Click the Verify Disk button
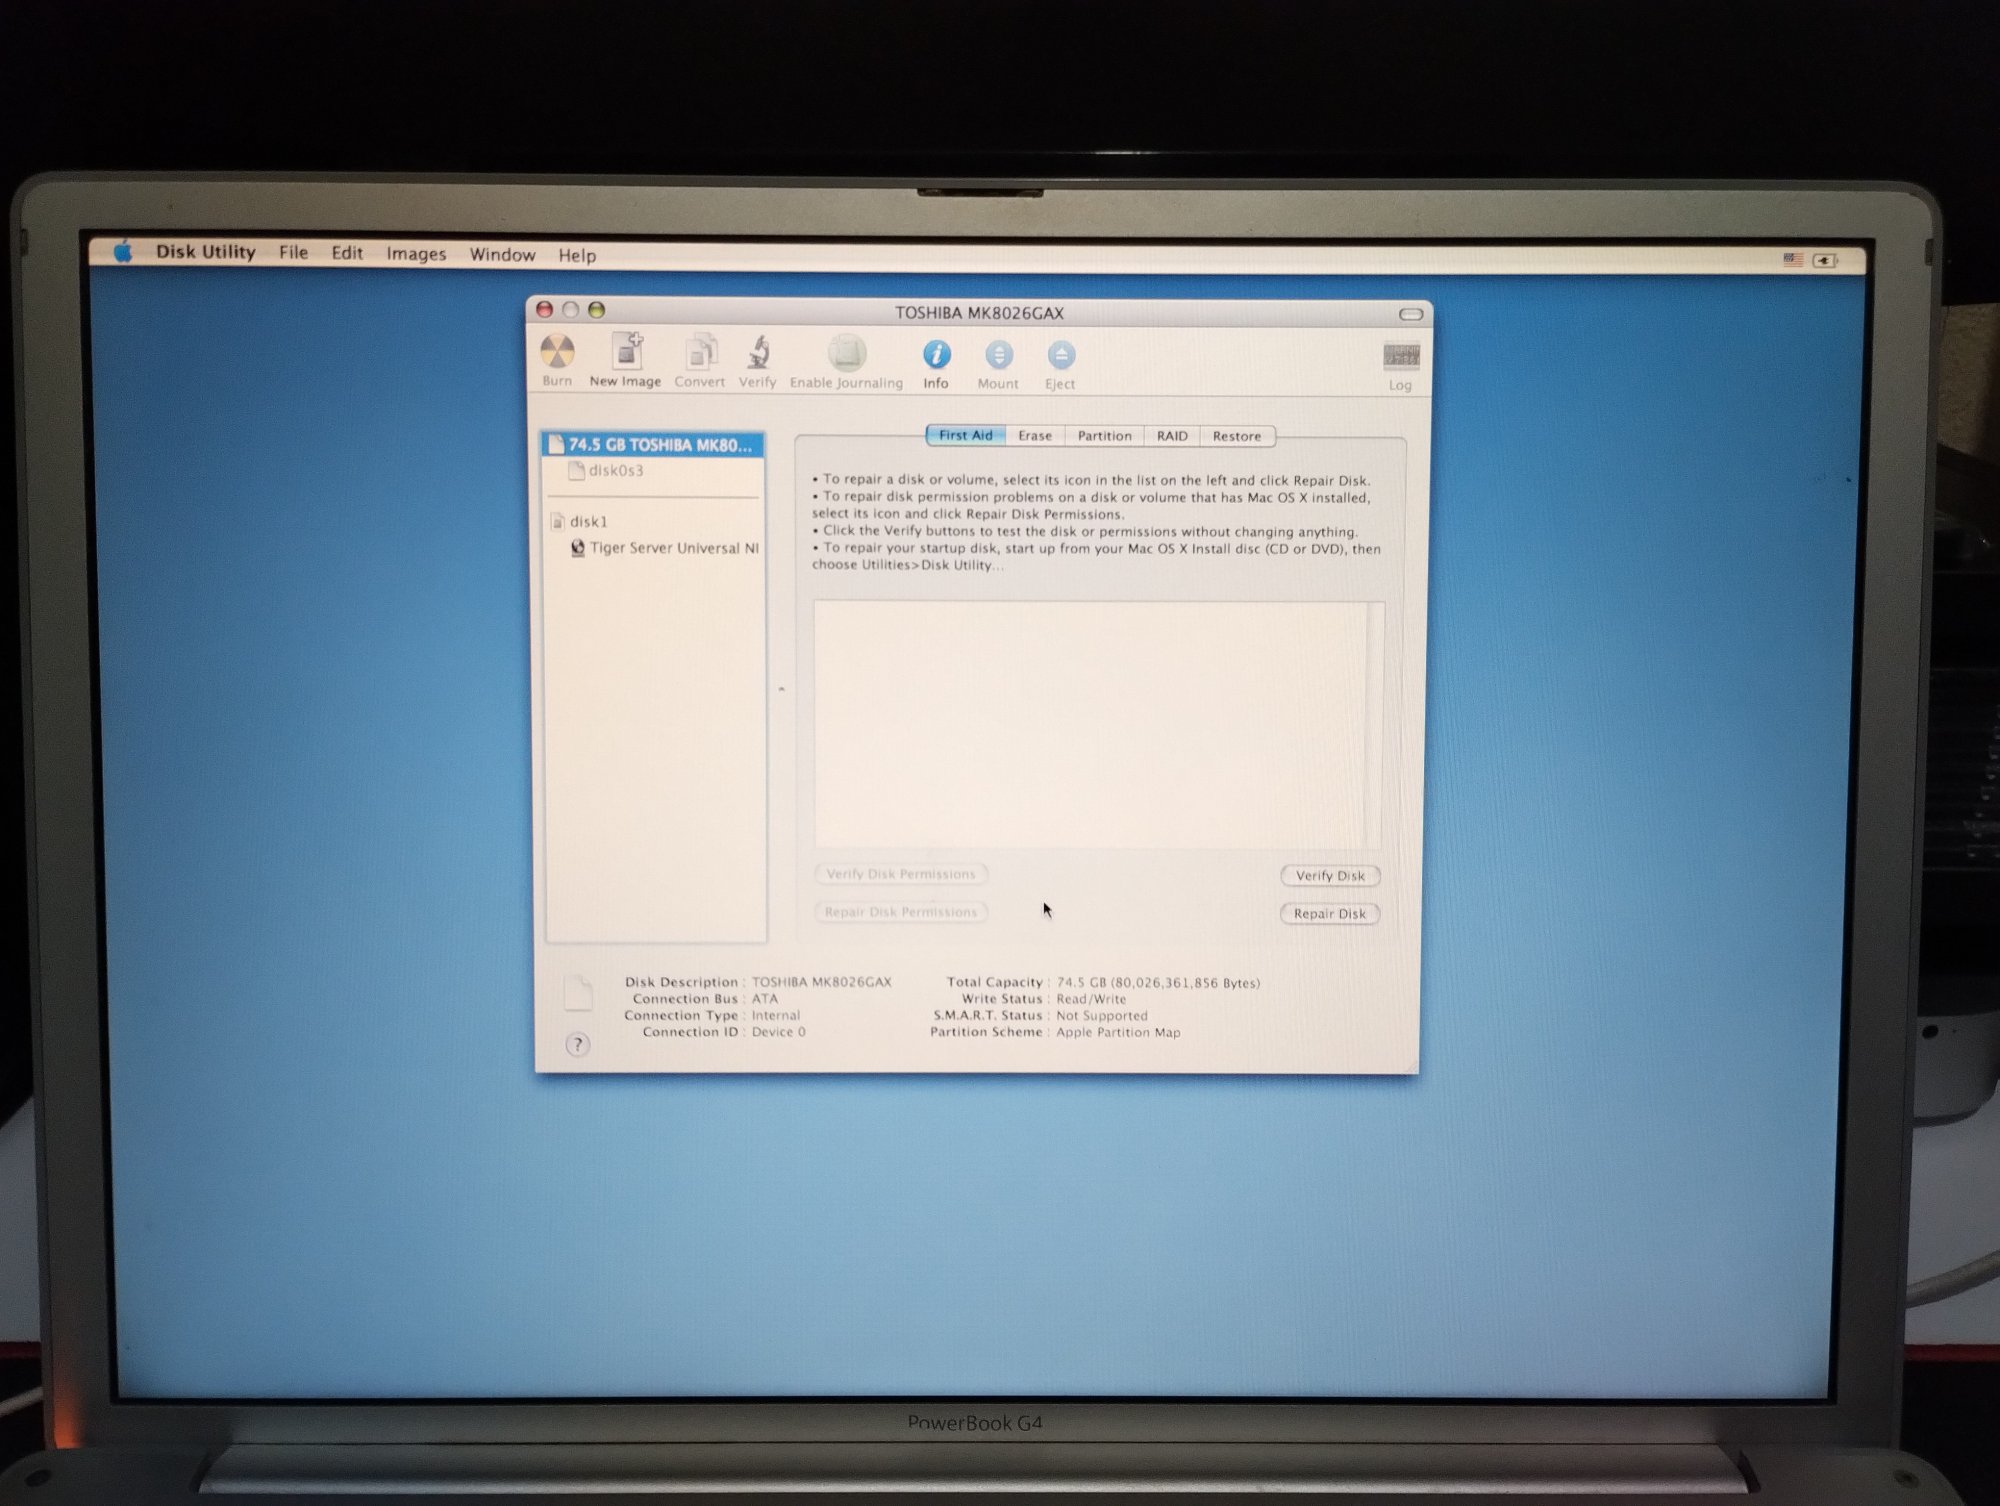The height and width of the screenshot is (1506, 2000). point(1329,876)
